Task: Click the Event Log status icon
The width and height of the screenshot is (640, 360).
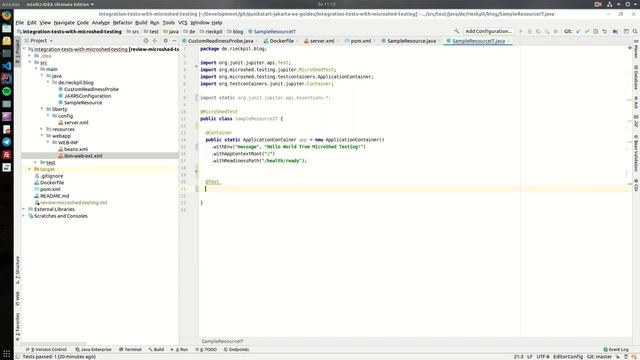Action: pos(605,349)
